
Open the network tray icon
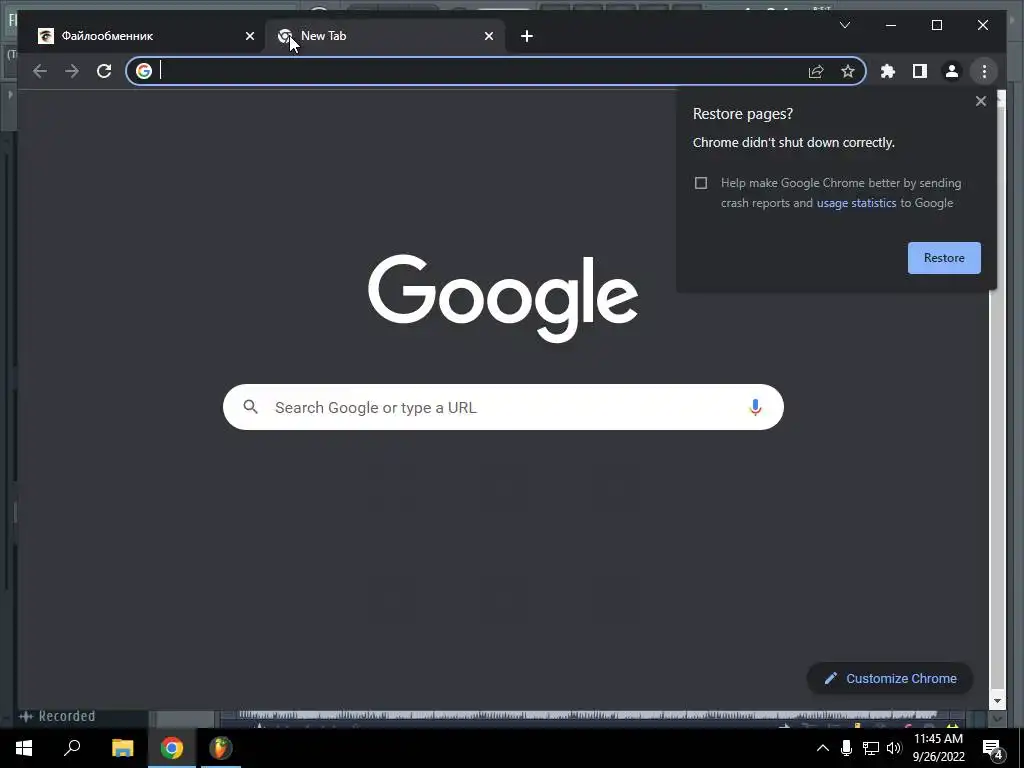pos(871,748)
